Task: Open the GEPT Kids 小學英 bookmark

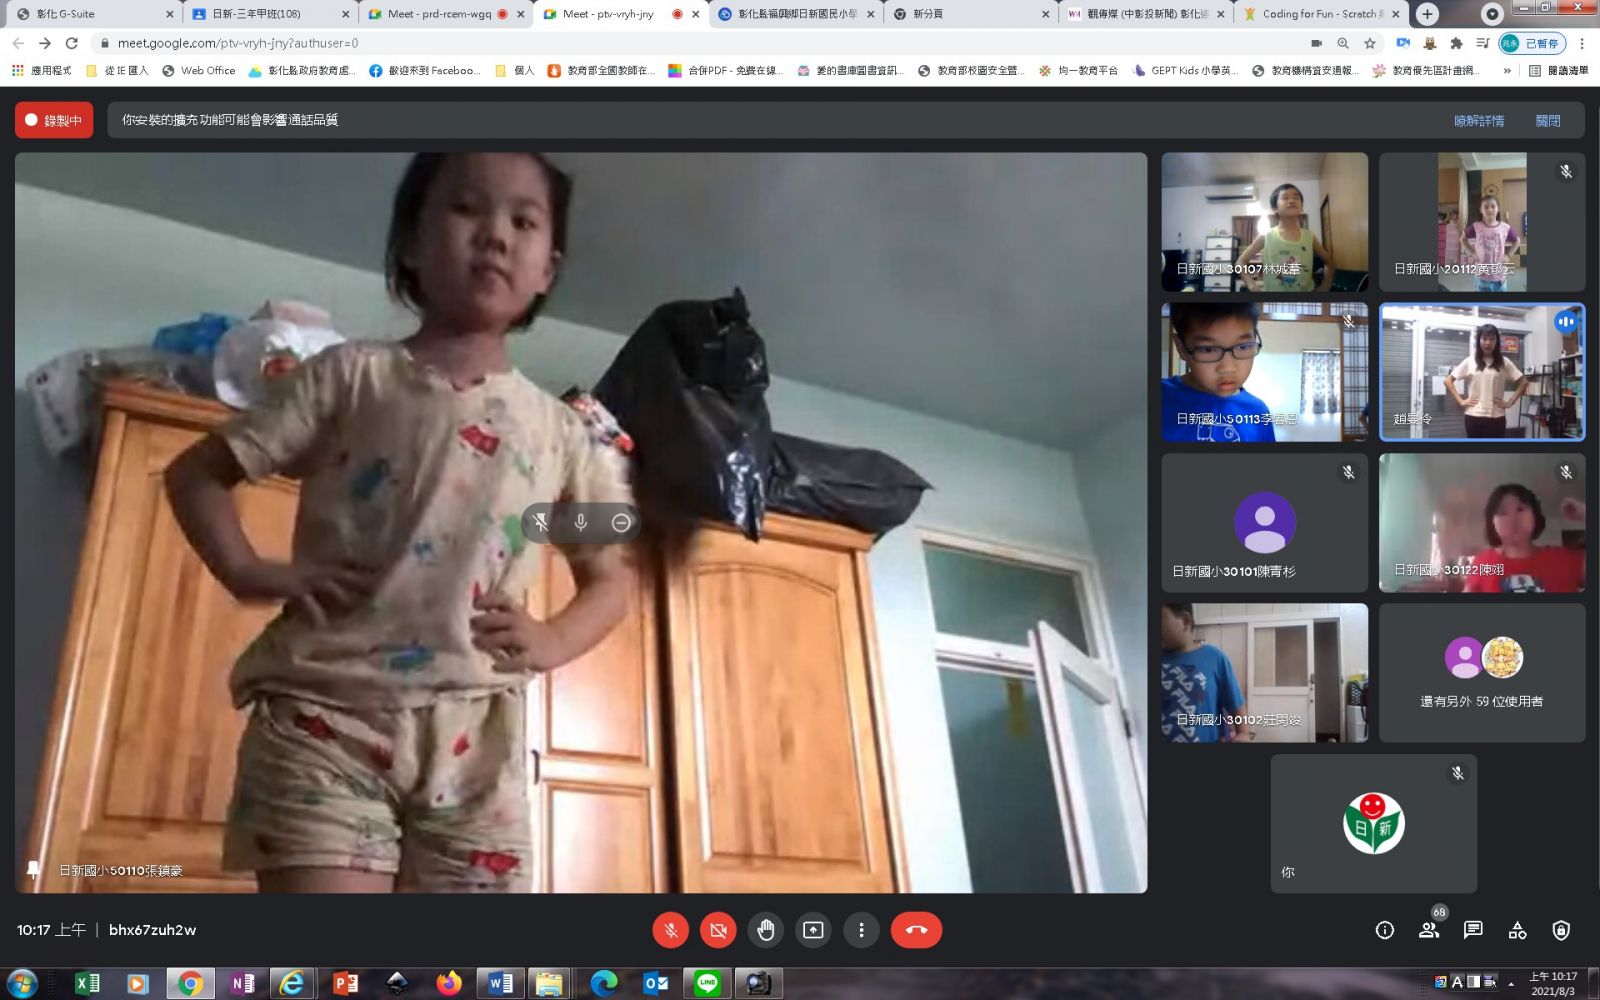Action: pos(1185,70)
